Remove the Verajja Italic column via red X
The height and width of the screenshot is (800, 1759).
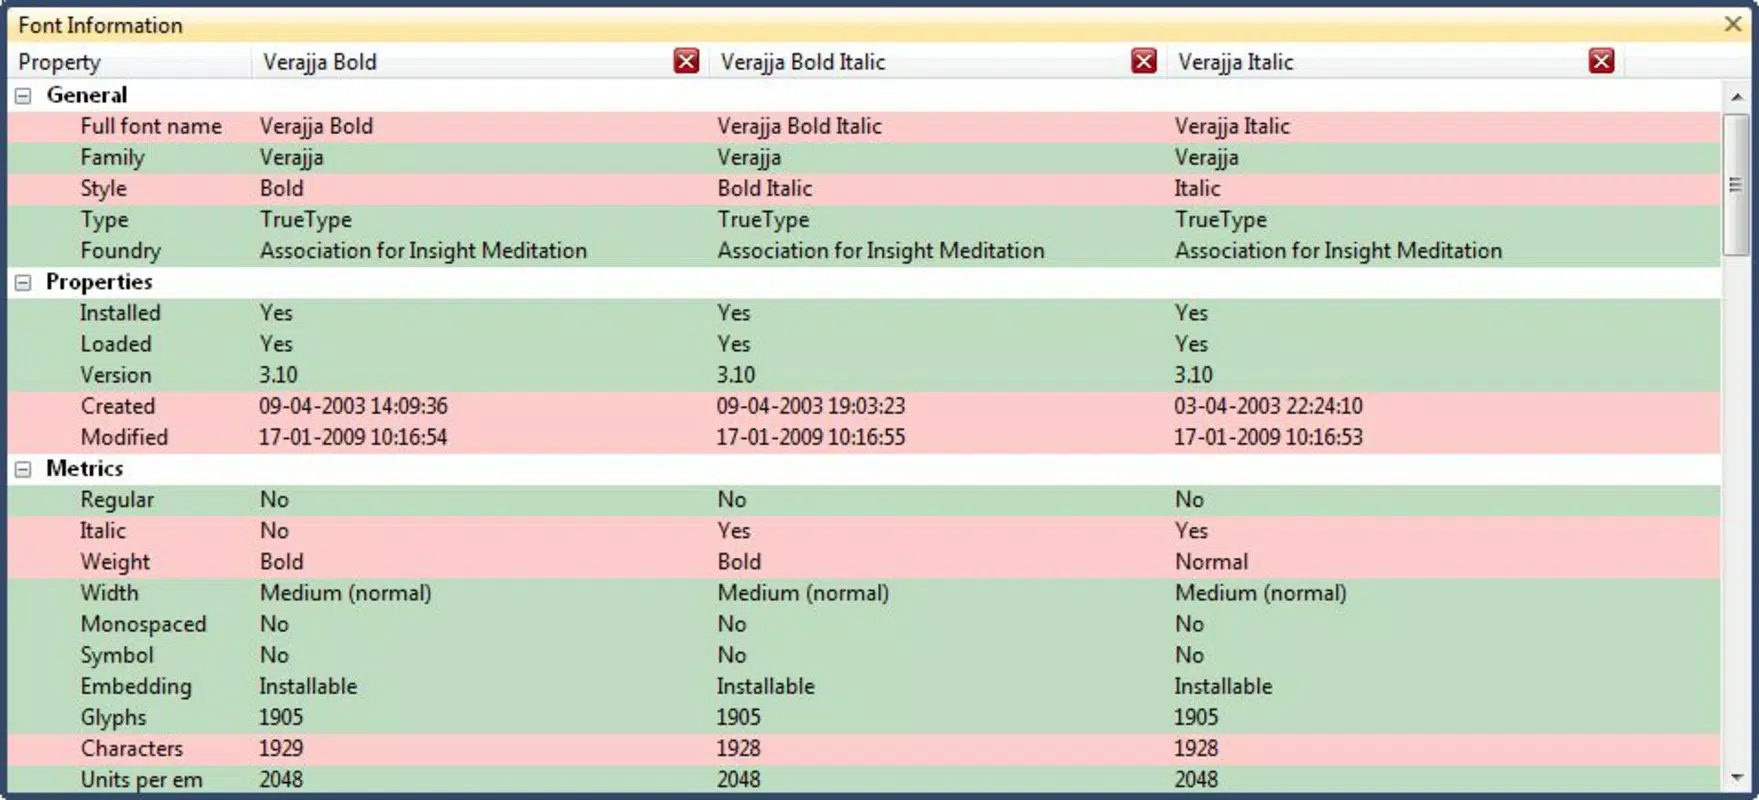coord(1601,61)
